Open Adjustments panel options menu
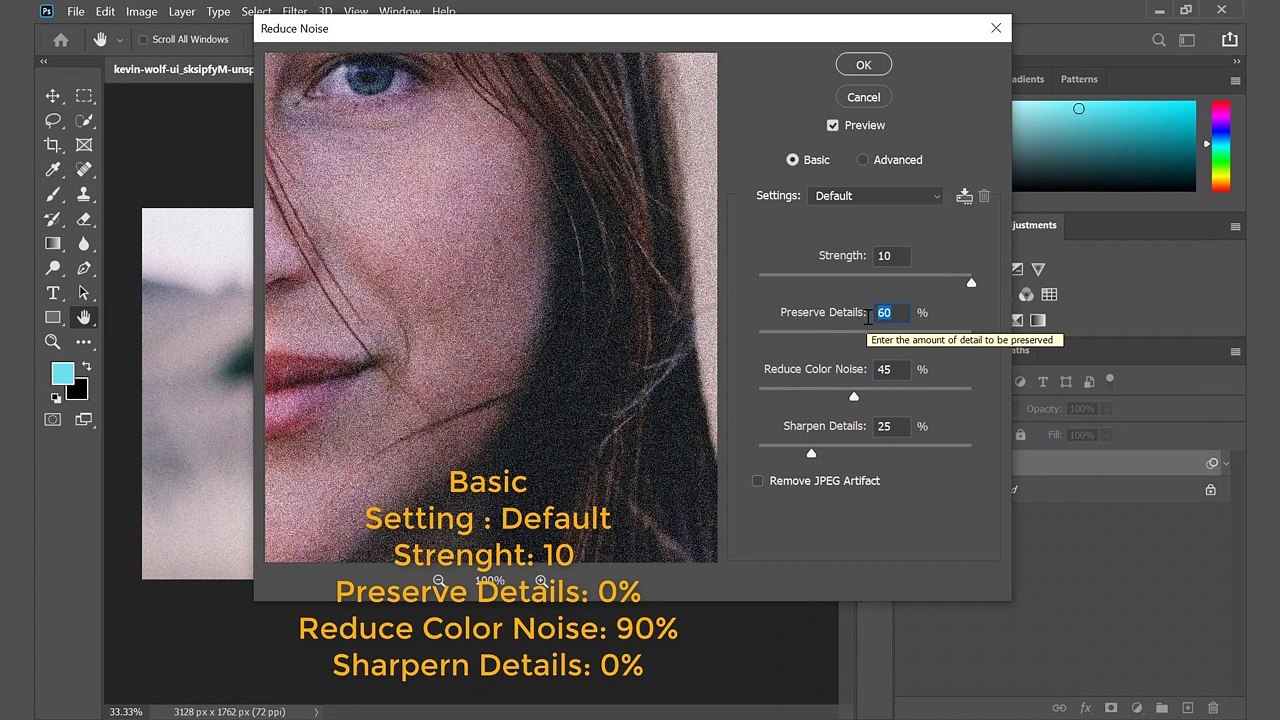The image size is (1280, 720). (x=1236, y=227)
